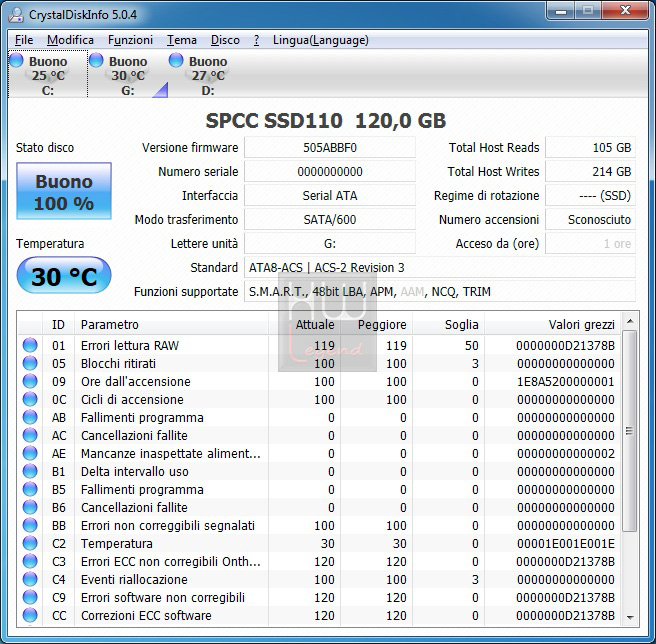Click the Total Host Reads value 105 GB
Image resolution: width=656 pixels, height=644 pixels.
[x=591, y=148]
